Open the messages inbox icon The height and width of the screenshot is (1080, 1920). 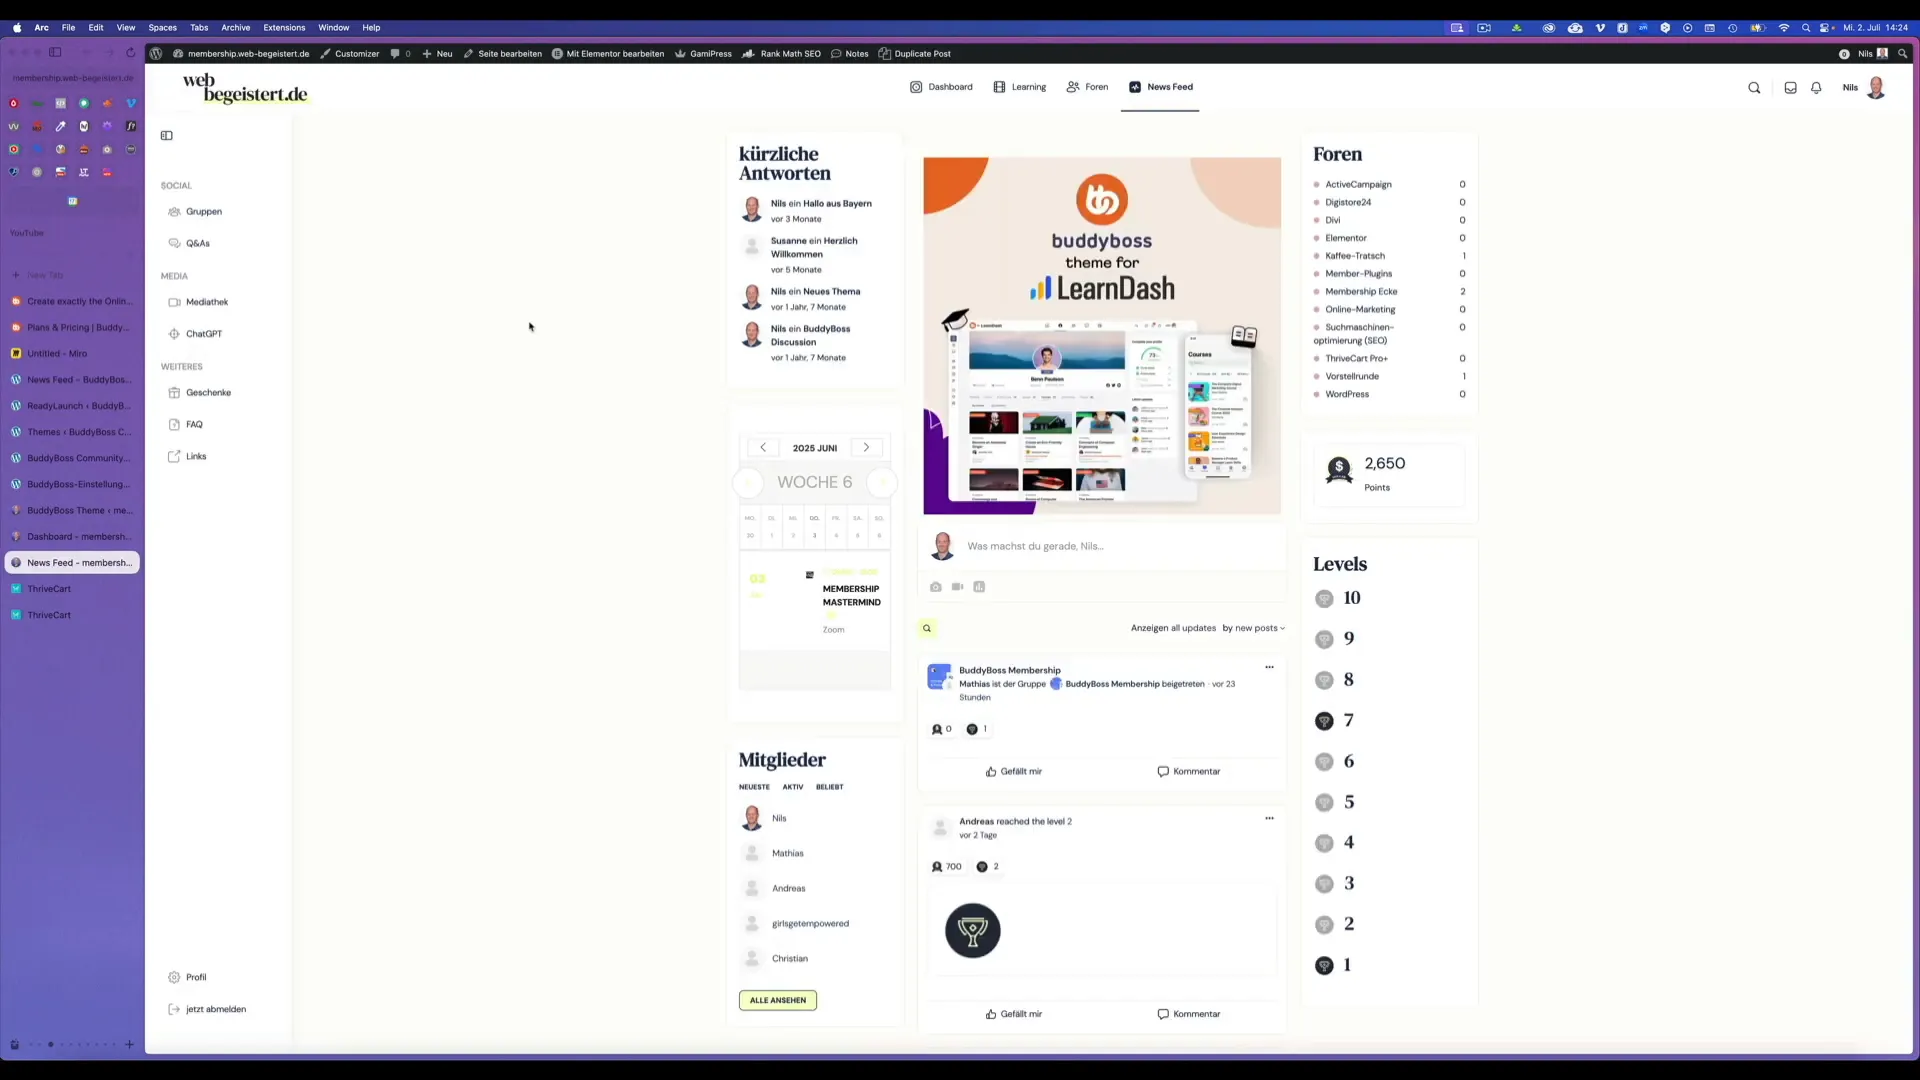tap(1790, 88)
